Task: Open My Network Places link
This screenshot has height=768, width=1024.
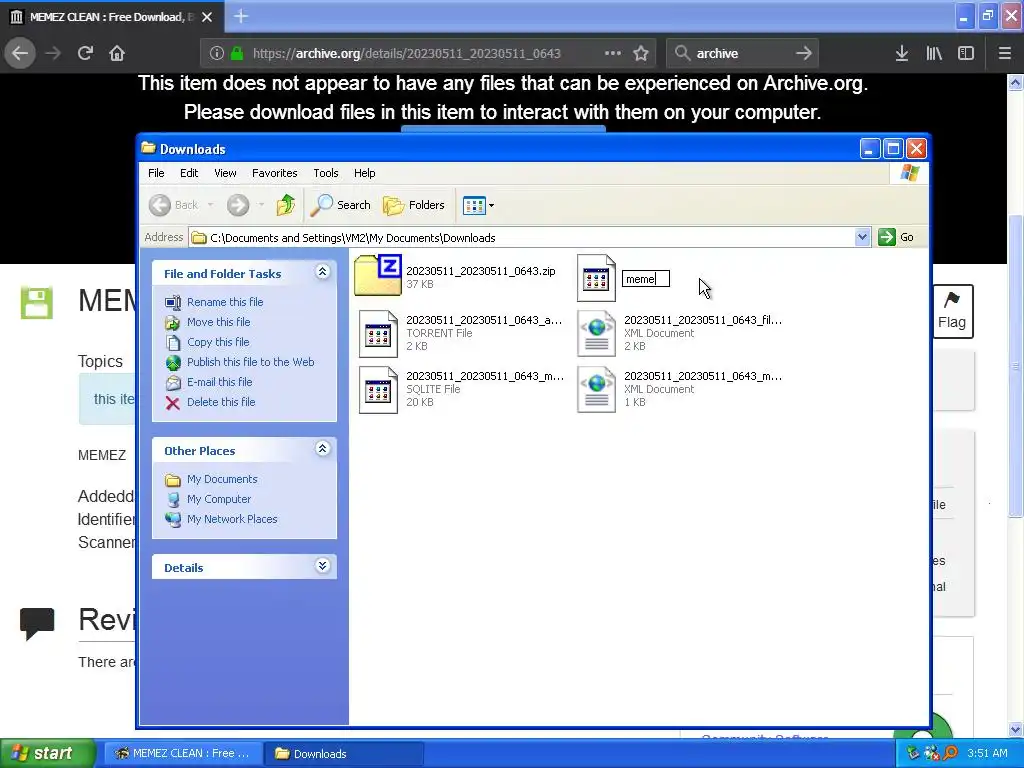Action: point(232,519)
